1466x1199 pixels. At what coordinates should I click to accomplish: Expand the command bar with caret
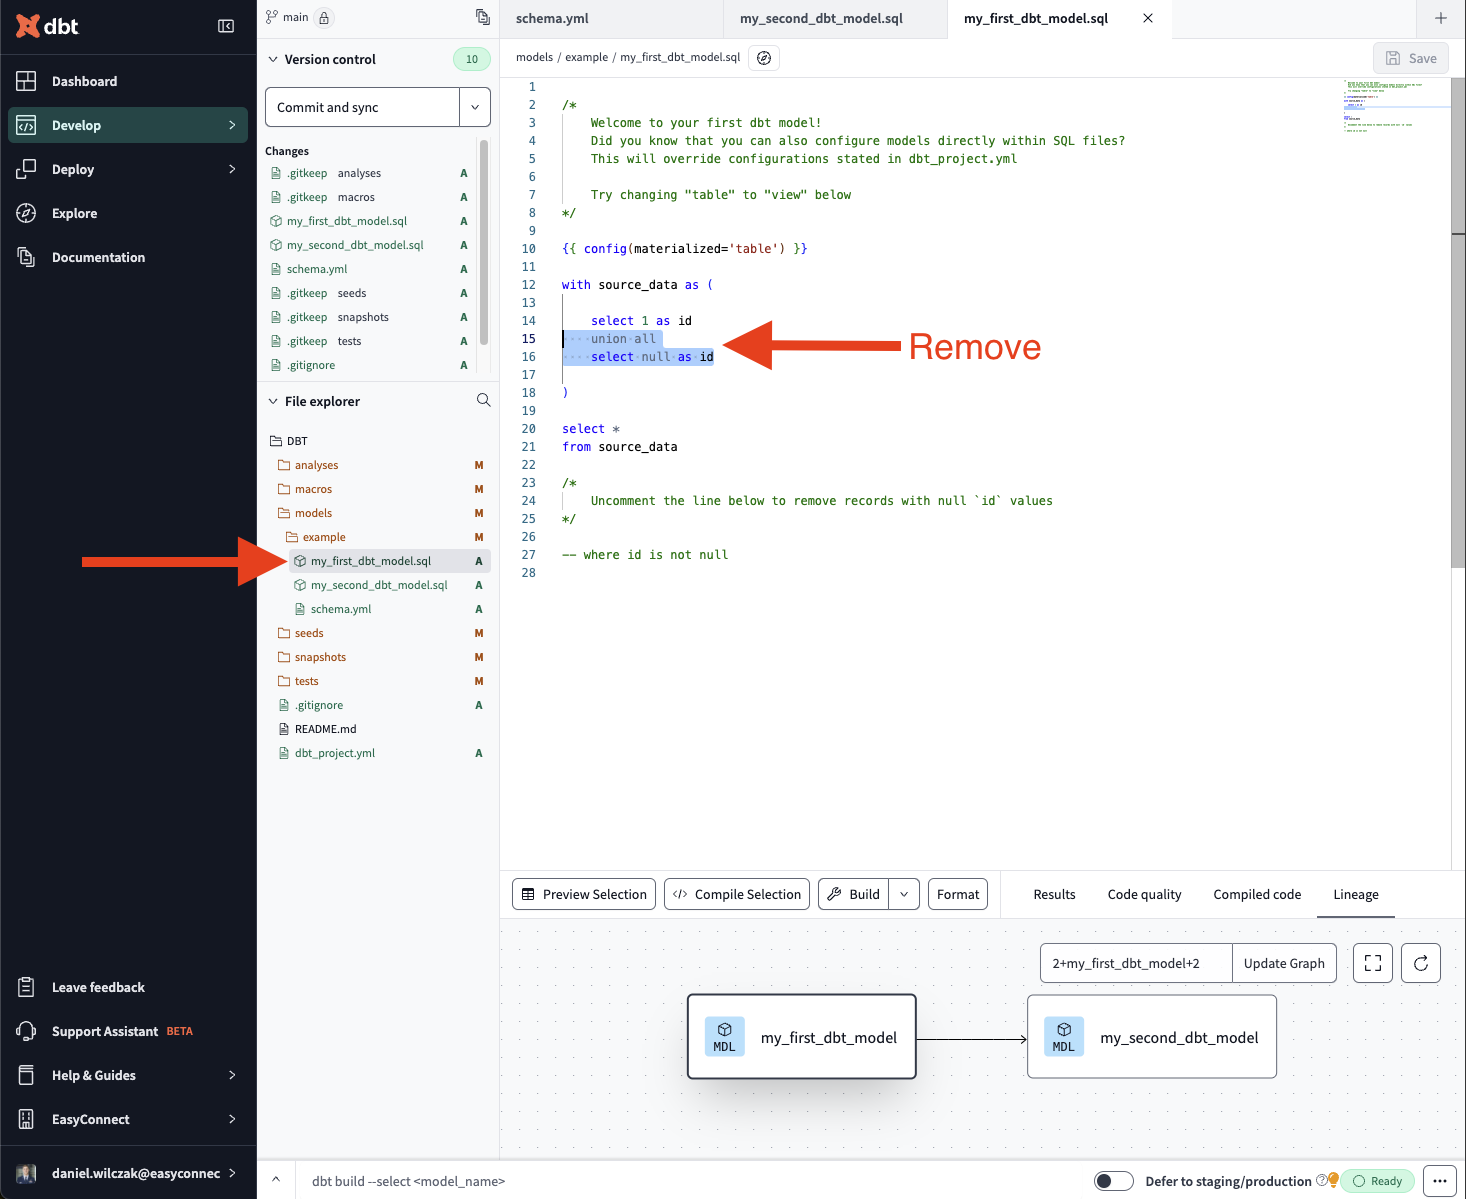276,1180
